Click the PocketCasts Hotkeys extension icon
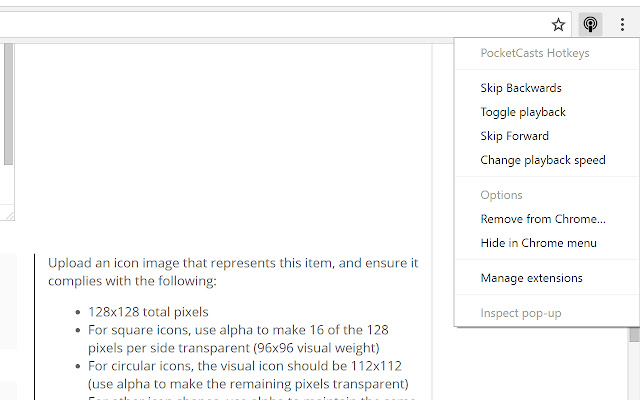 [x=590, y=24]
